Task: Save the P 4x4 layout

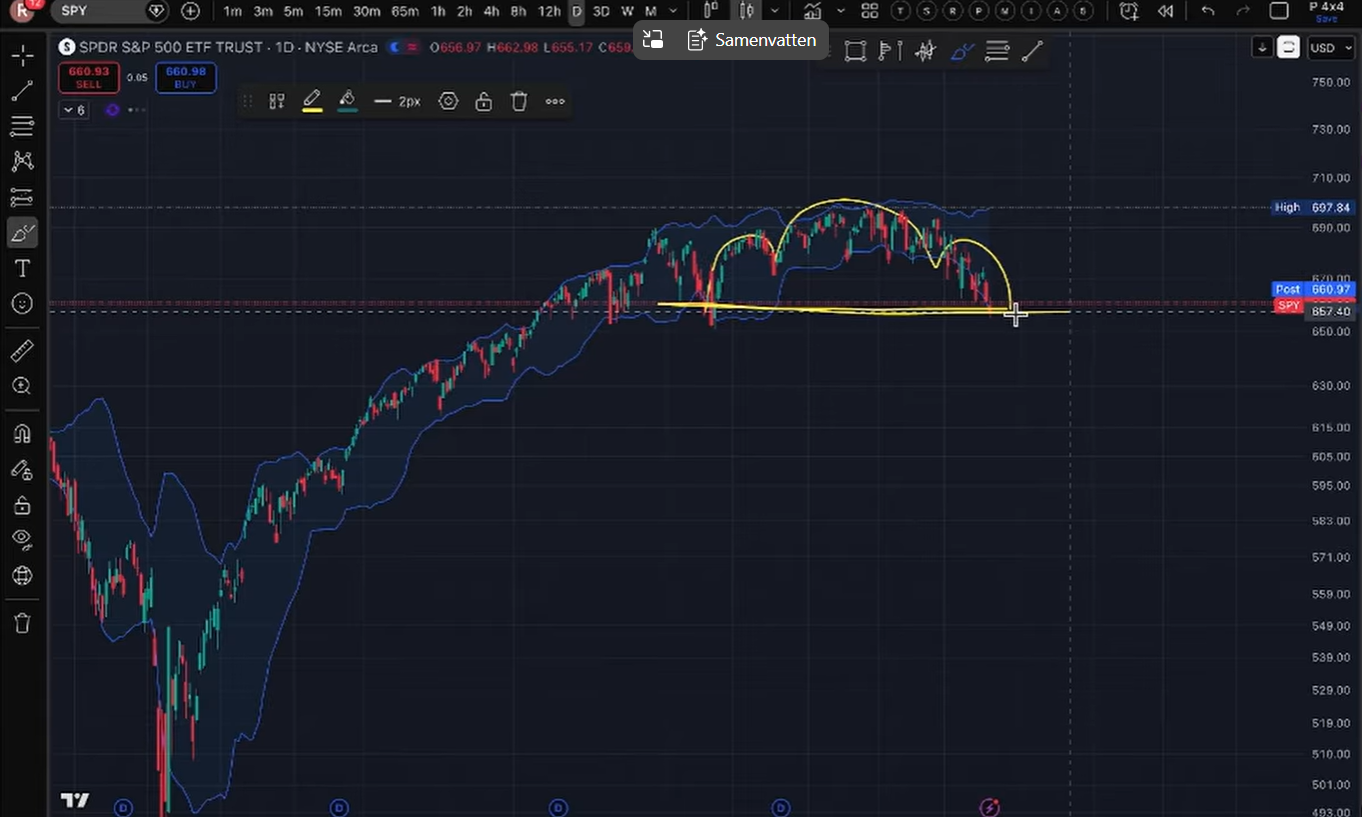Action: coord(1327,18)
